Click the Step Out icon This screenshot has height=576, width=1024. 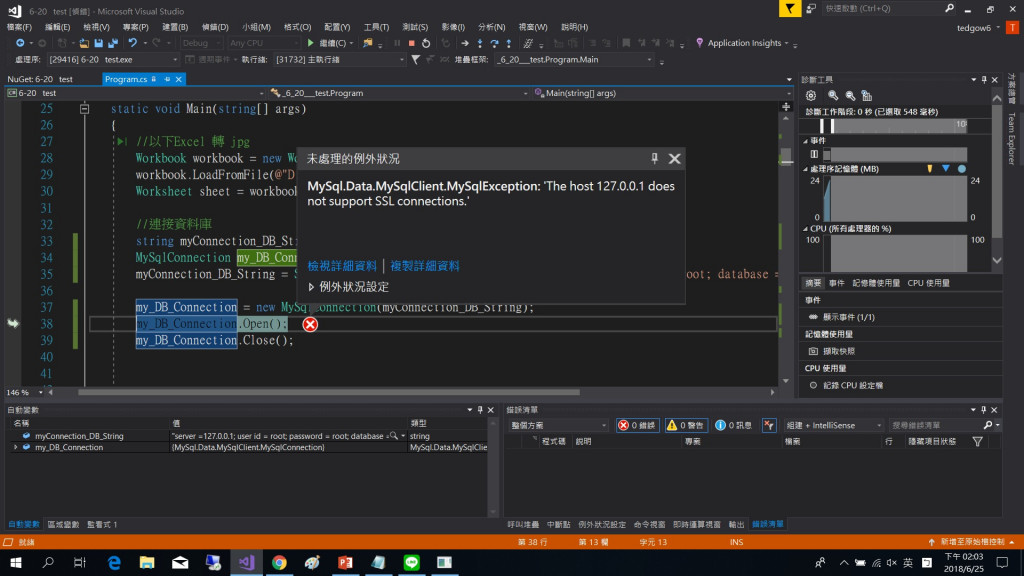(x=509, y=43)
